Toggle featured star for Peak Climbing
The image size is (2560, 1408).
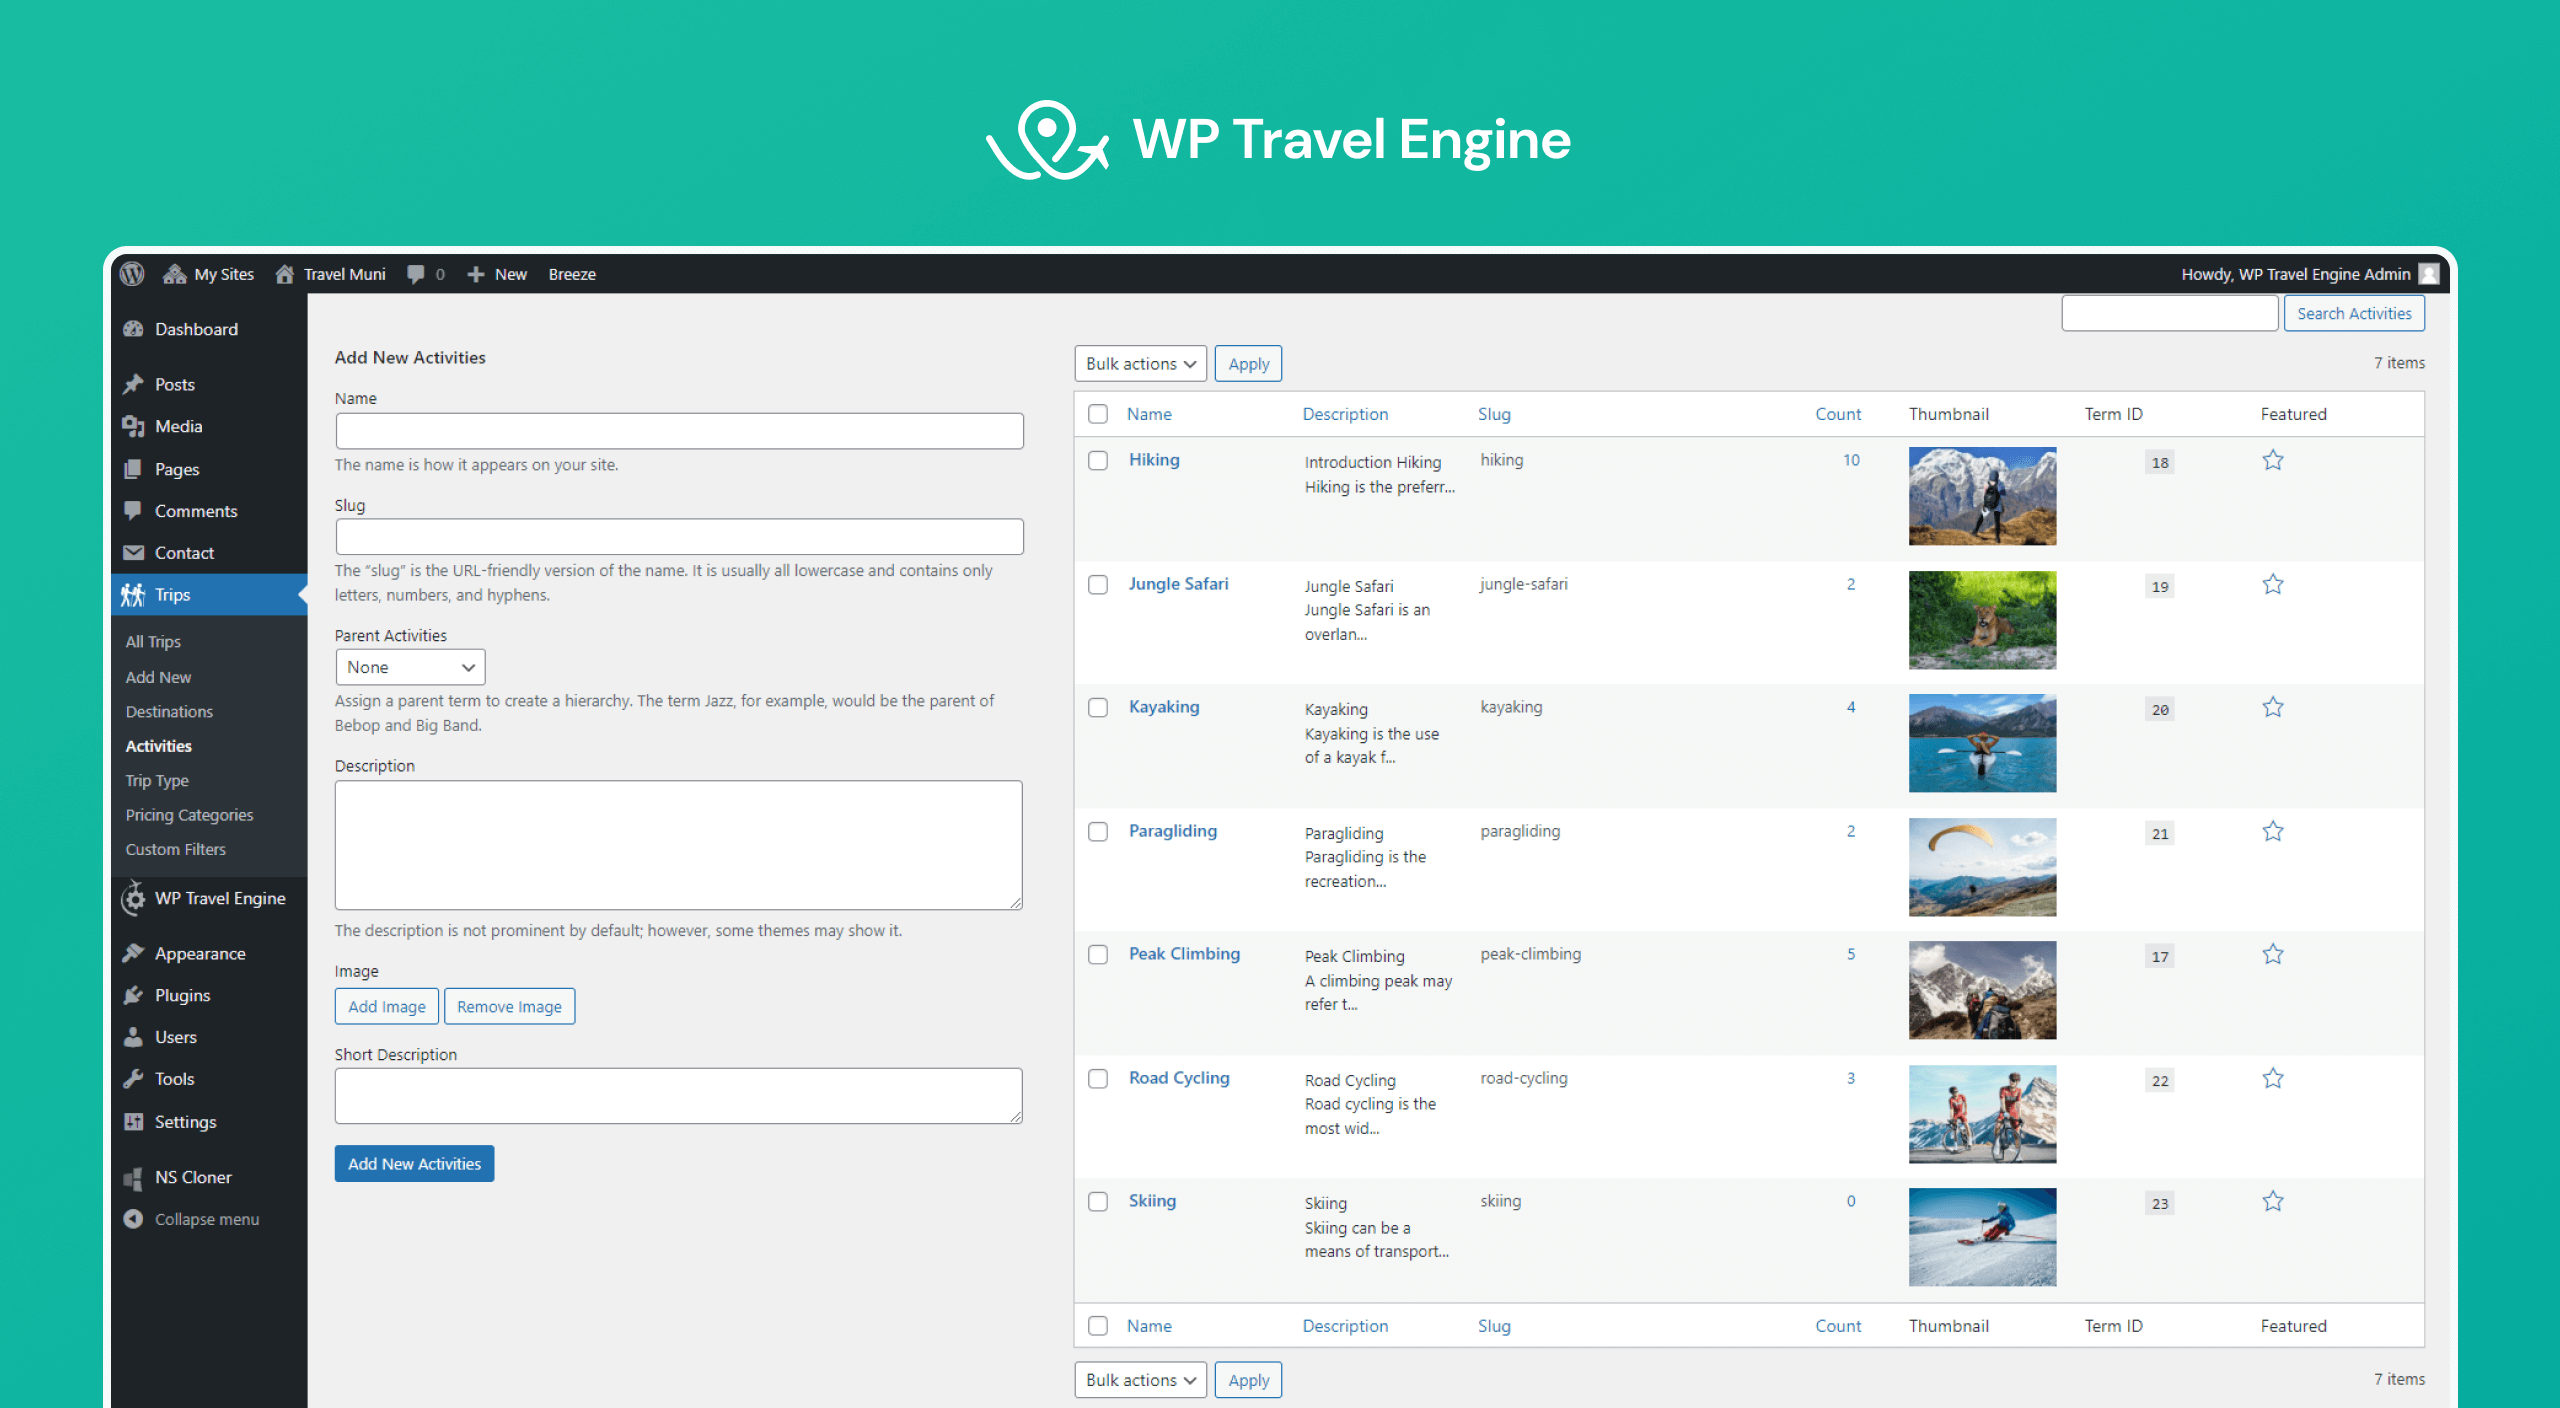point(2273,954)
